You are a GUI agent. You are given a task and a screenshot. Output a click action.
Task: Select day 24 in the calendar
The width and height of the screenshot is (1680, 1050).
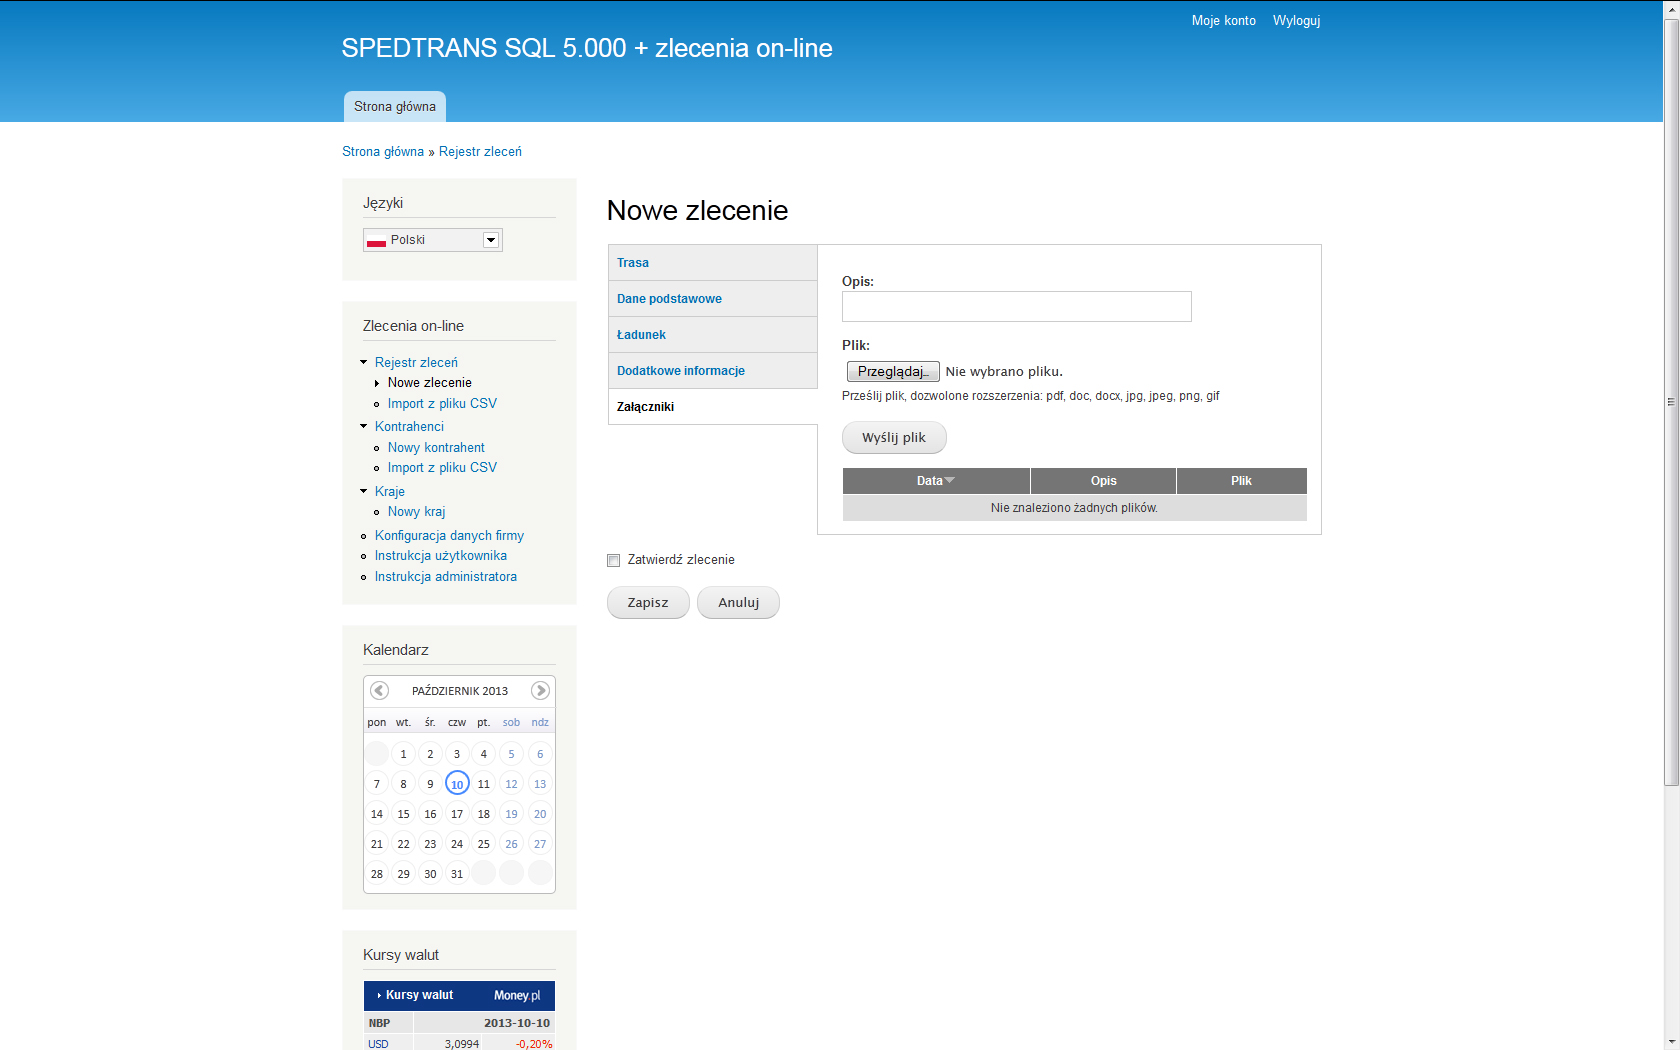pos(457,844)
